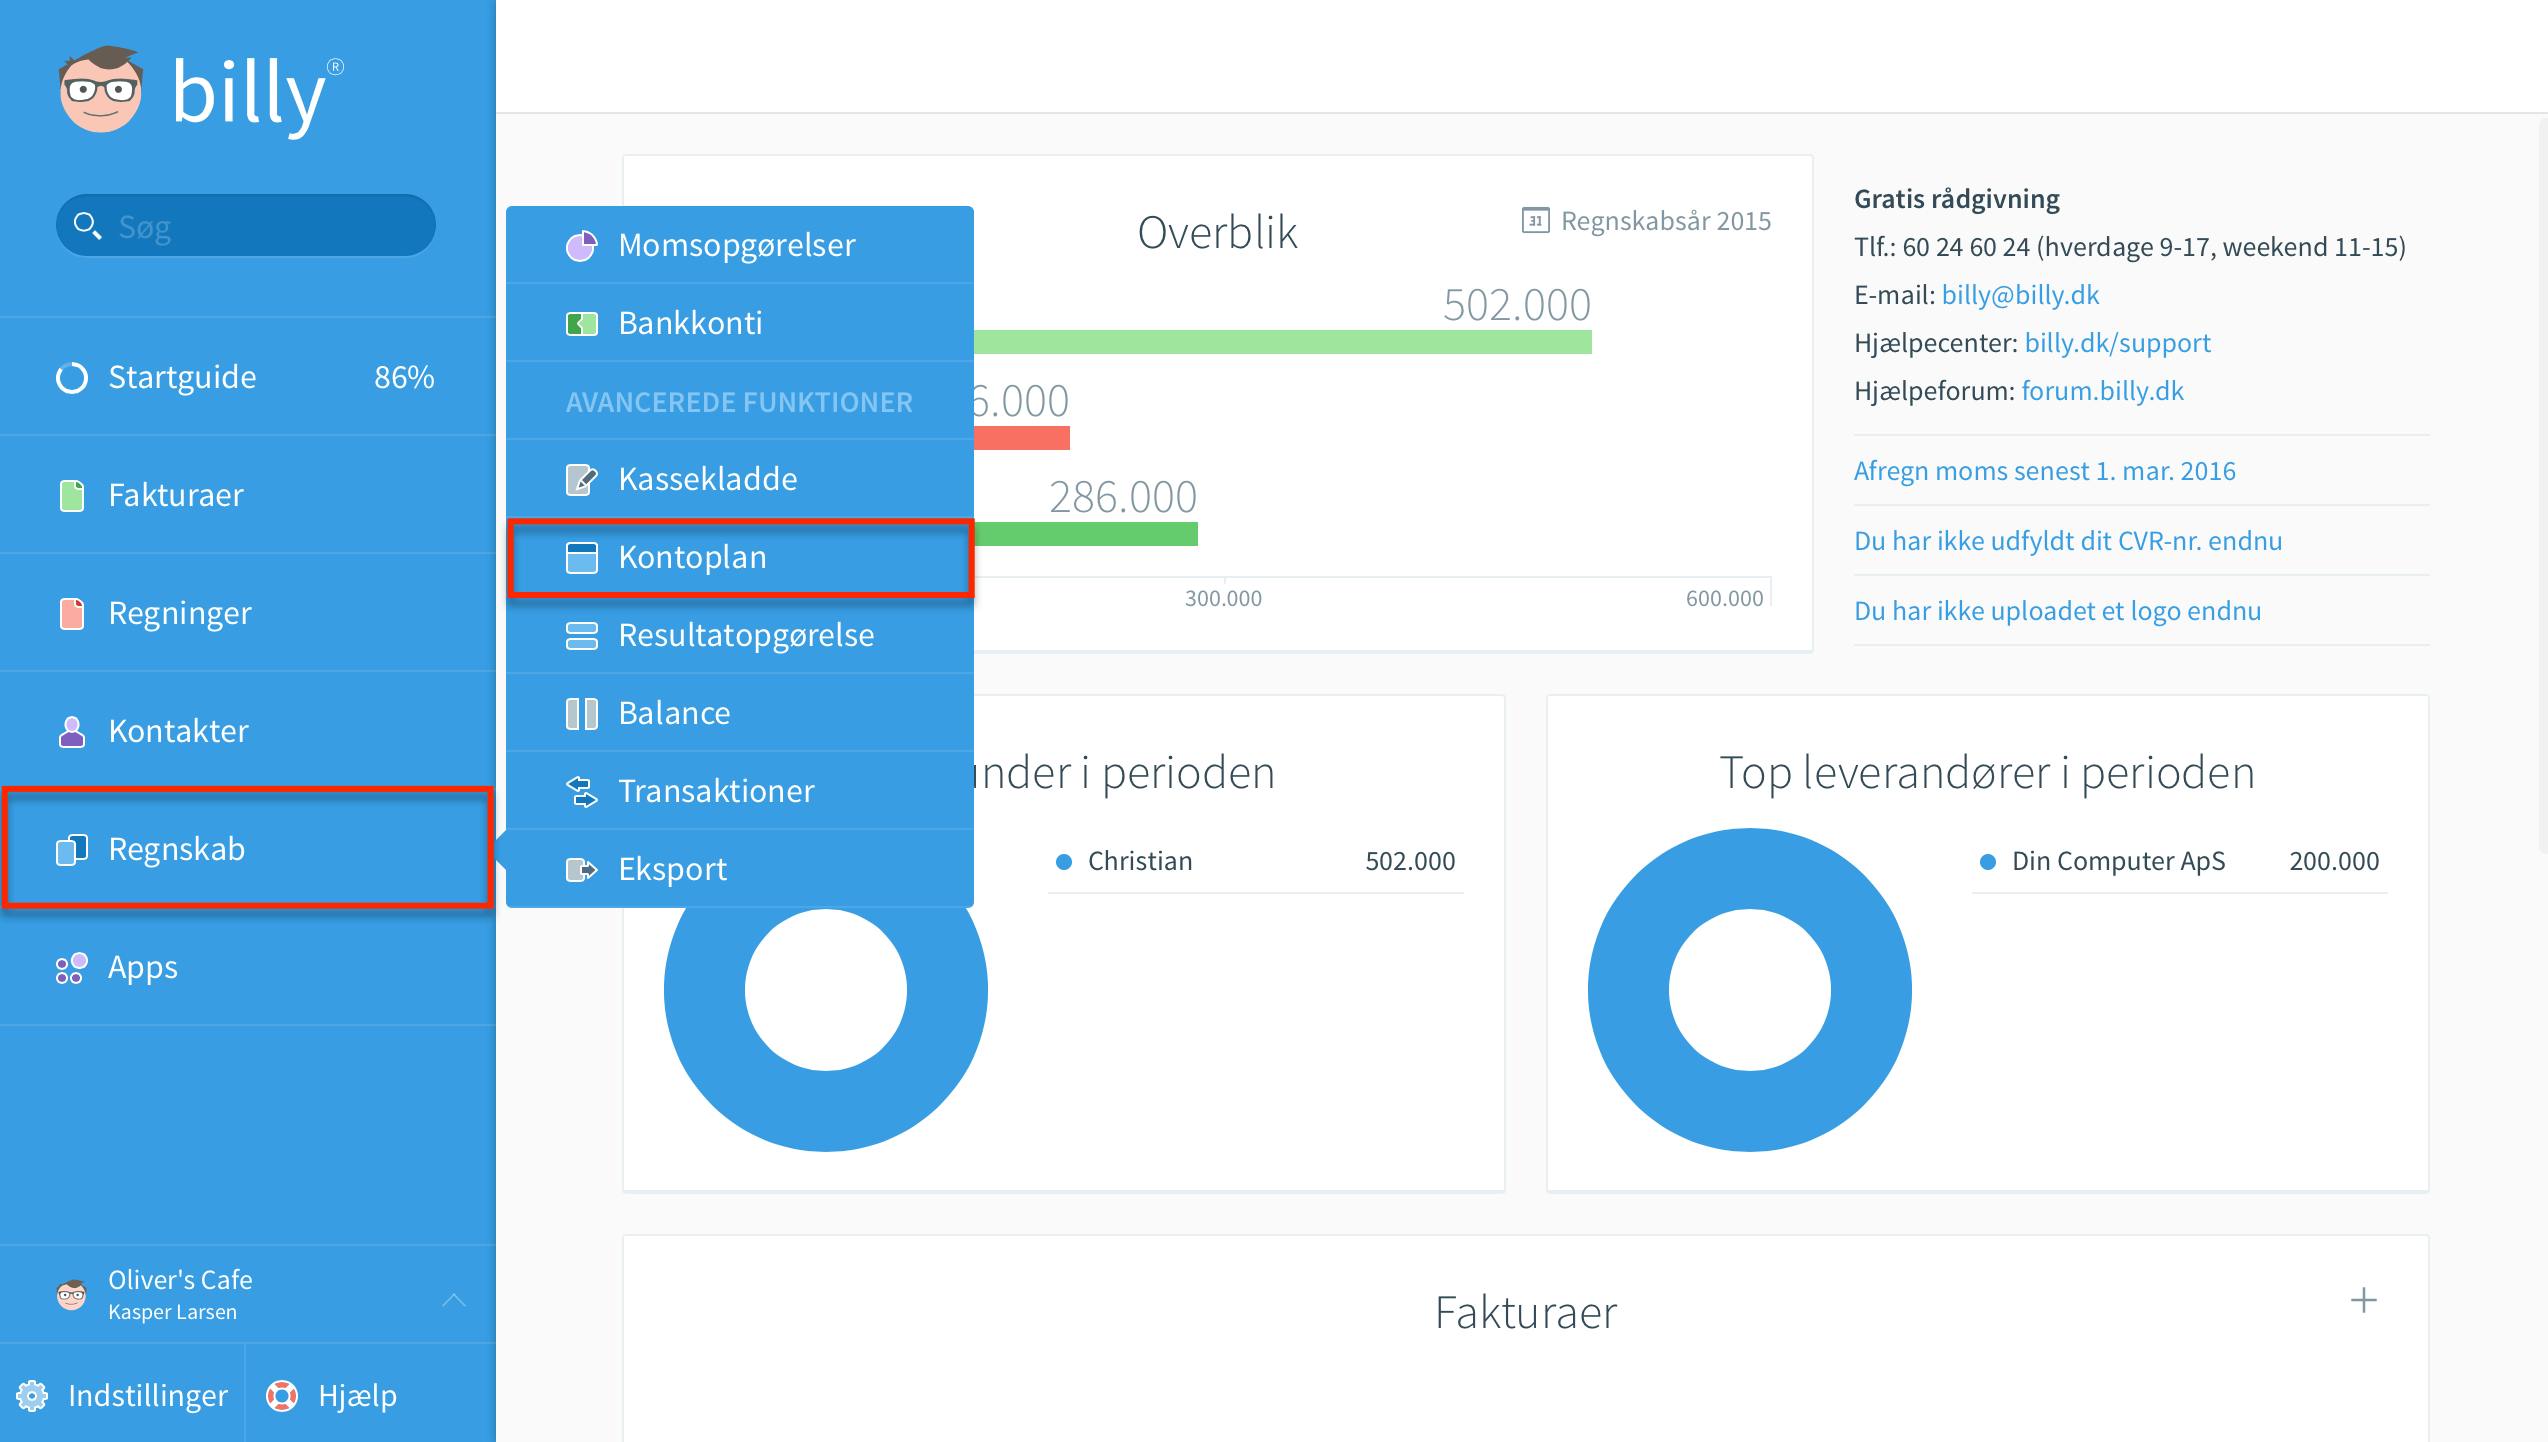2548x1442 pixels.
Task: Click the Apps colored dots icon
Action: pos(72,967)
